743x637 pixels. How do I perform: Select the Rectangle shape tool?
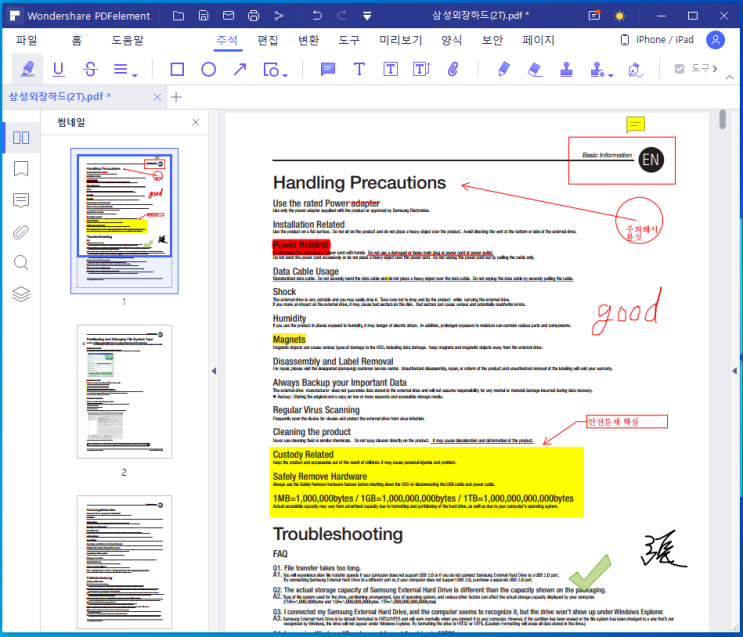click(177, 69)
